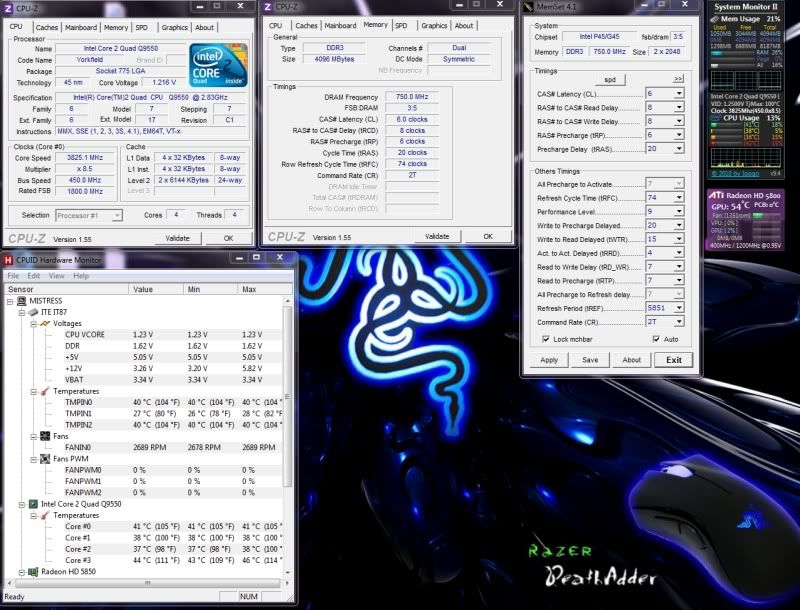Click the >> expand button in MemSet Timings
The width and height of the screenshot is (800, 610).
click(678, 79)
